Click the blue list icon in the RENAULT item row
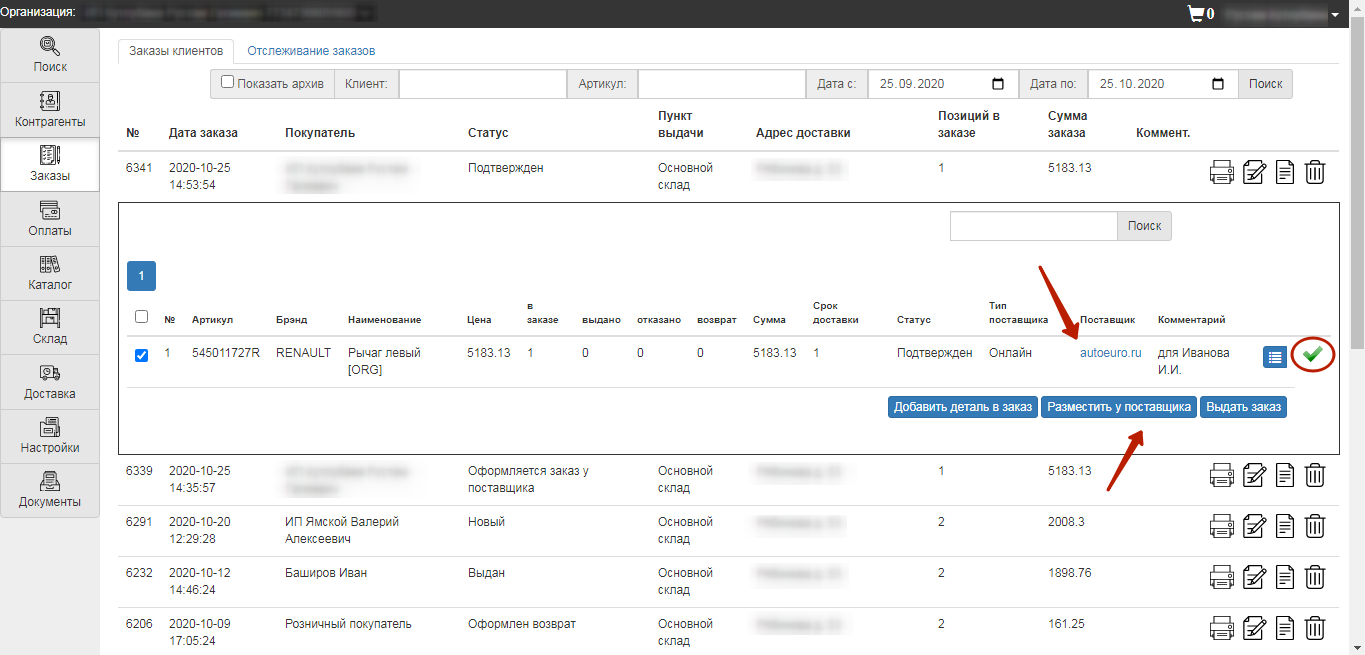The height and width of the screenshot is (655, 1365). click(1275, 357)
